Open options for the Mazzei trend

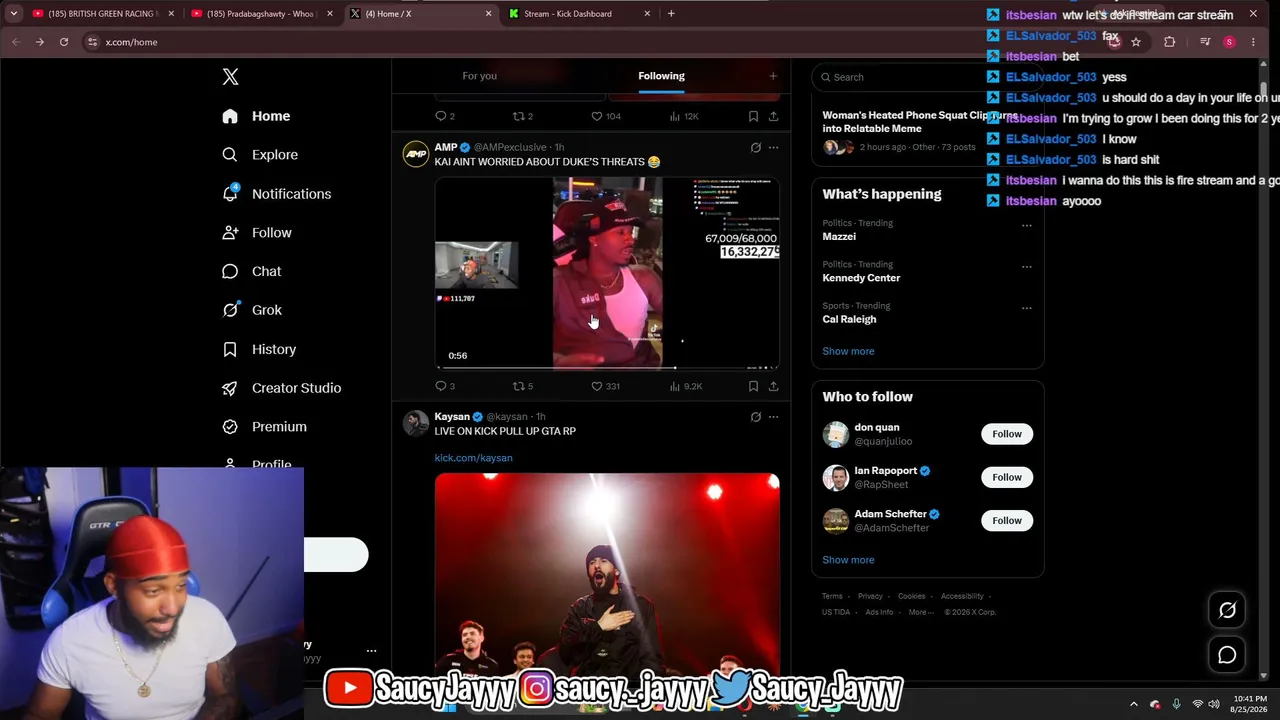click(1026, 225)
